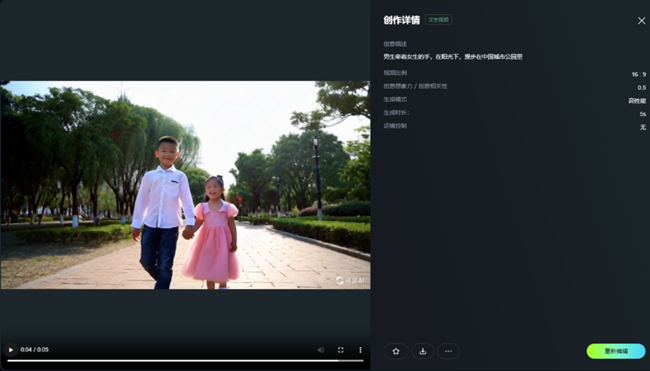Click the 可灵 AI watermark logo
This screenshot has height=371, width=650.
point(350,281)
